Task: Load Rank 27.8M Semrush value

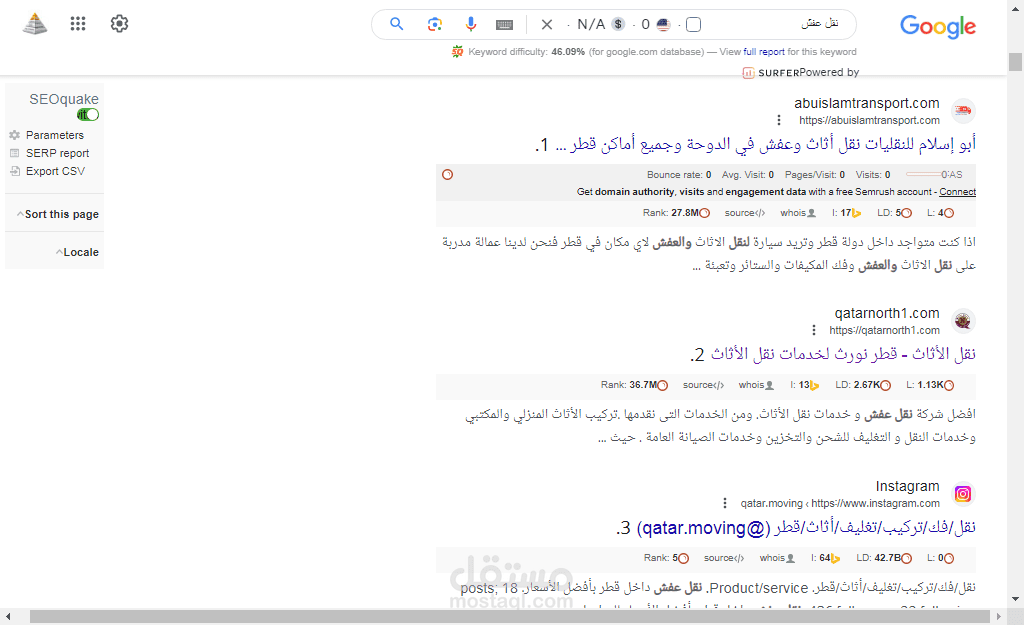Action: point(676,213)
